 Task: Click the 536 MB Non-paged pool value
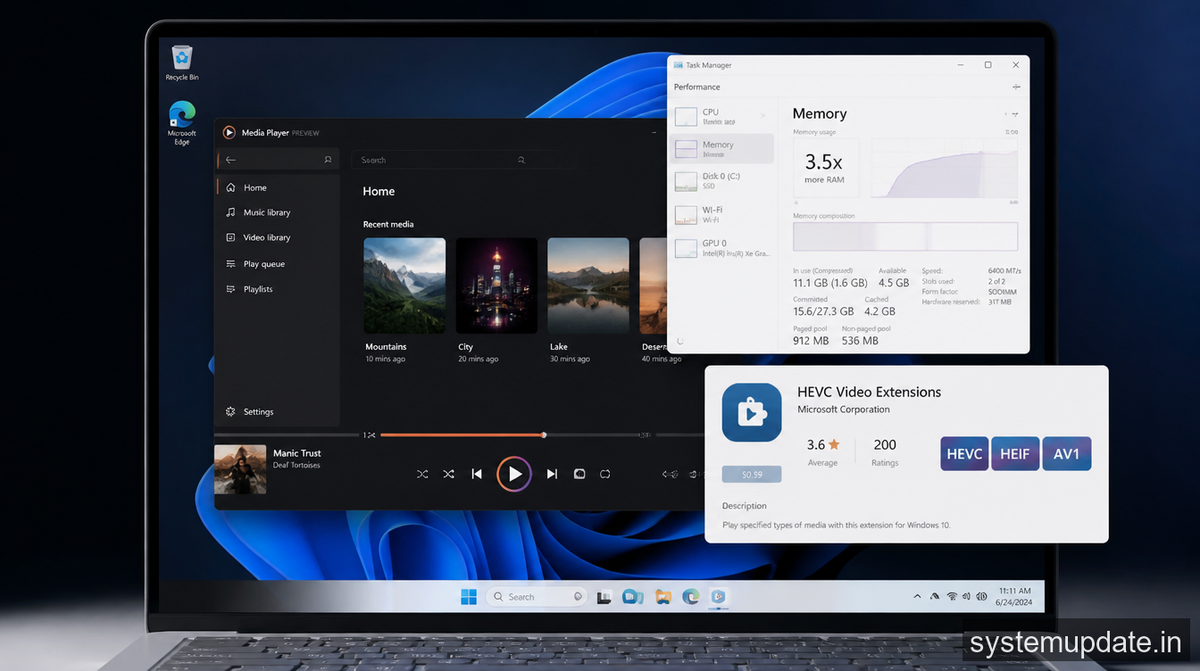[860, 341]
